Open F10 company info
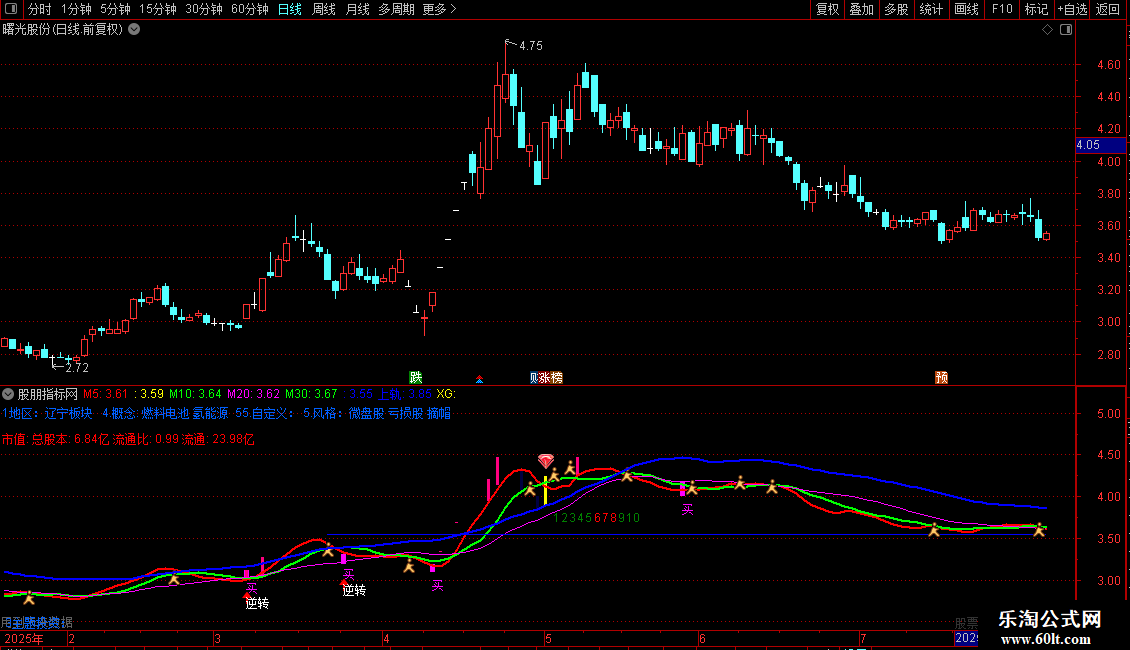Screen dimensions: 1130x650 [x=1002, y=9]
